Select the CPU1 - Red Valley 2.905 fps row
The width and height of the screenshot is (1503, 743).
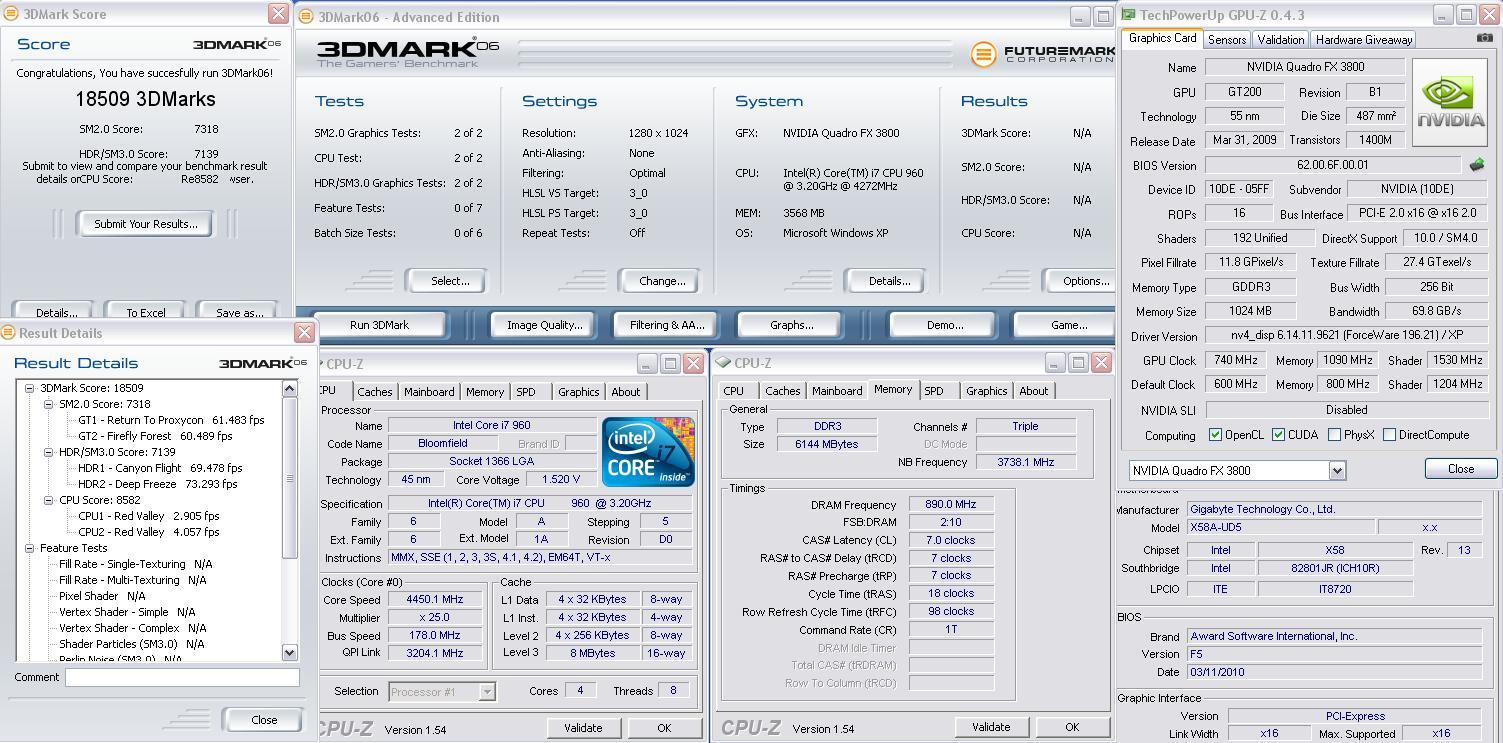[148, 516]
